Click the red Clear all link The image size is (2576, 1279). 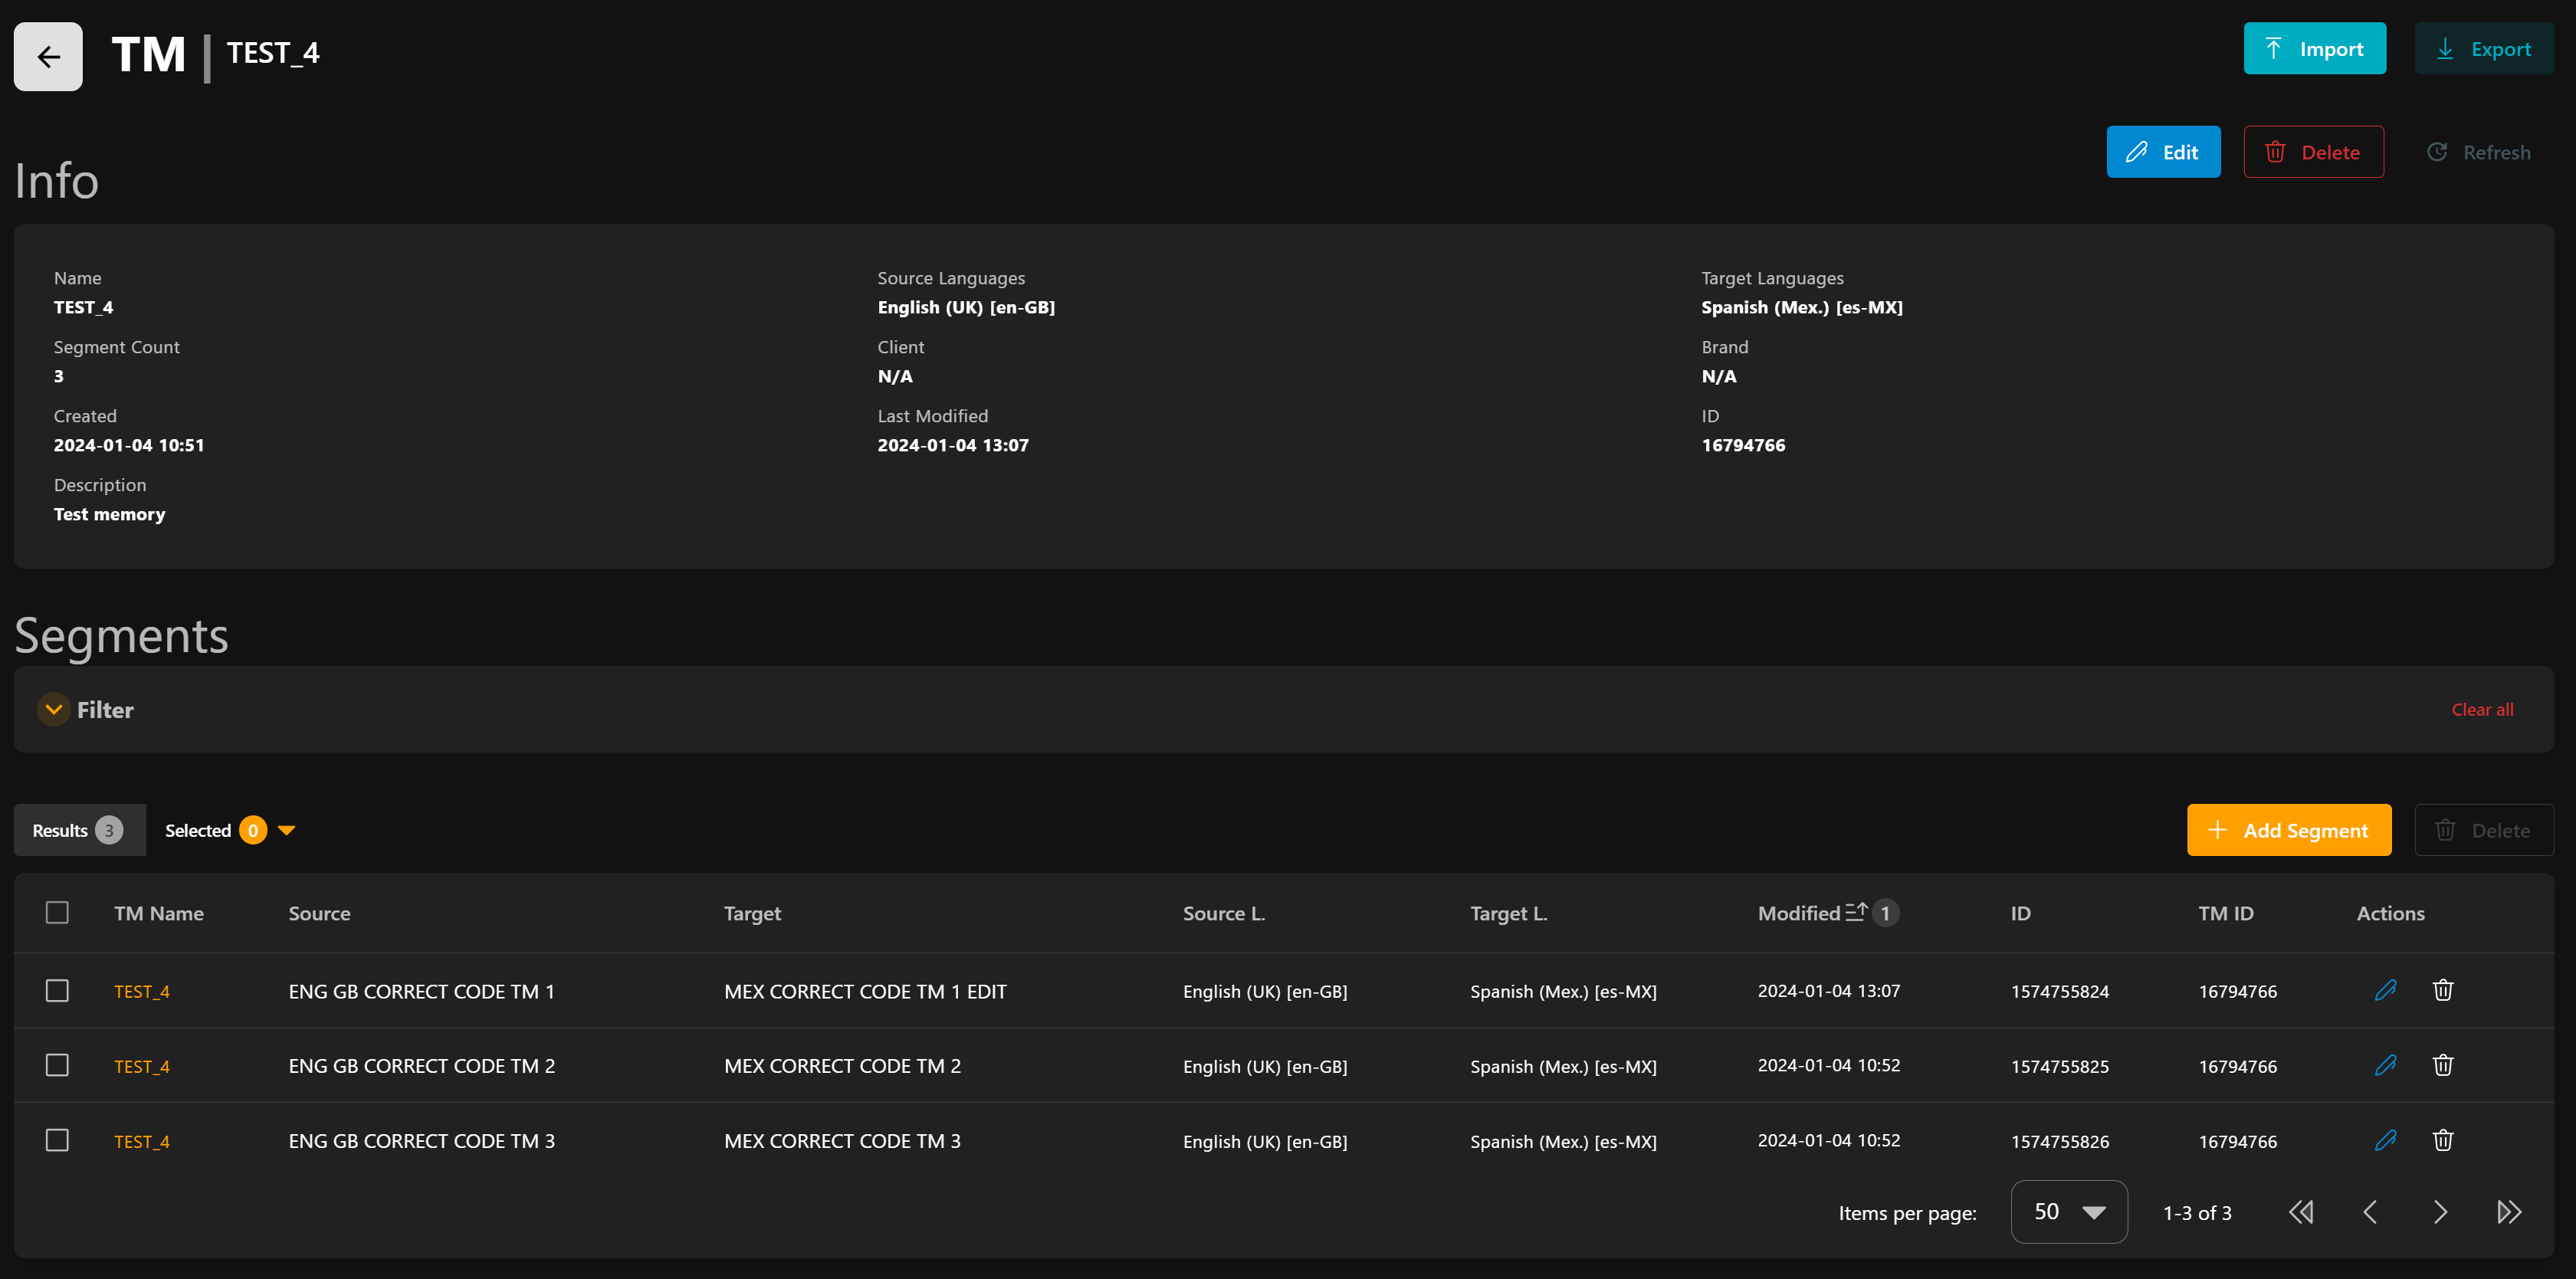[2481, 709]
